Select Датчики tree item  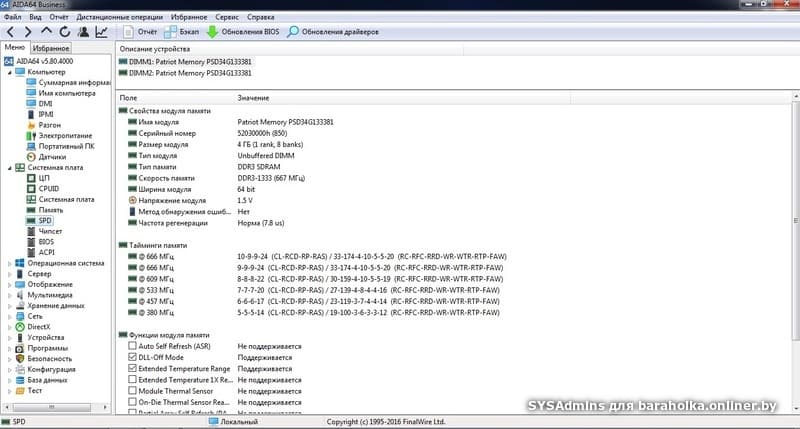[46, 157]
